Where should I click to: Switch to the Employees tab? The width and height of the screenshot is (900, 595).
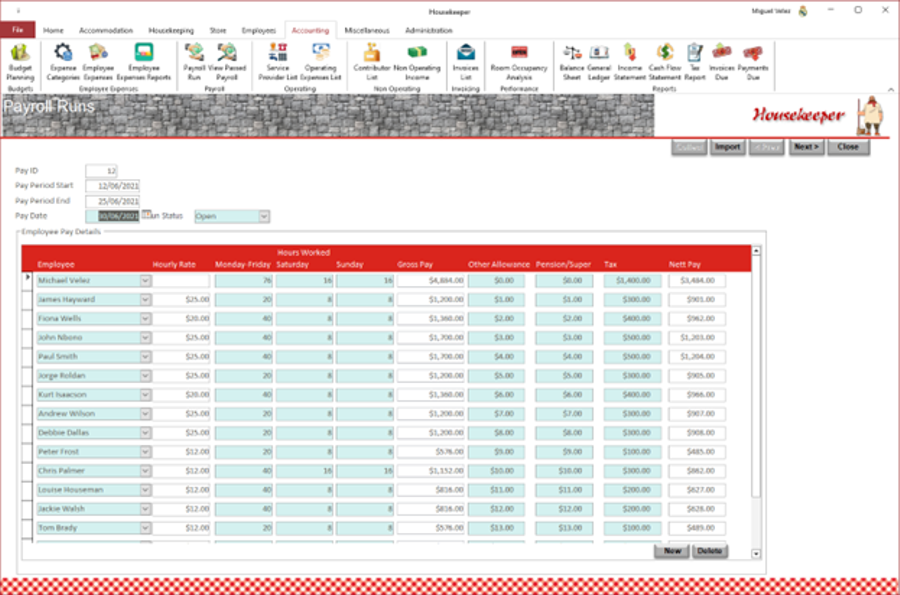pyautogui.click(x=258, y=30)
